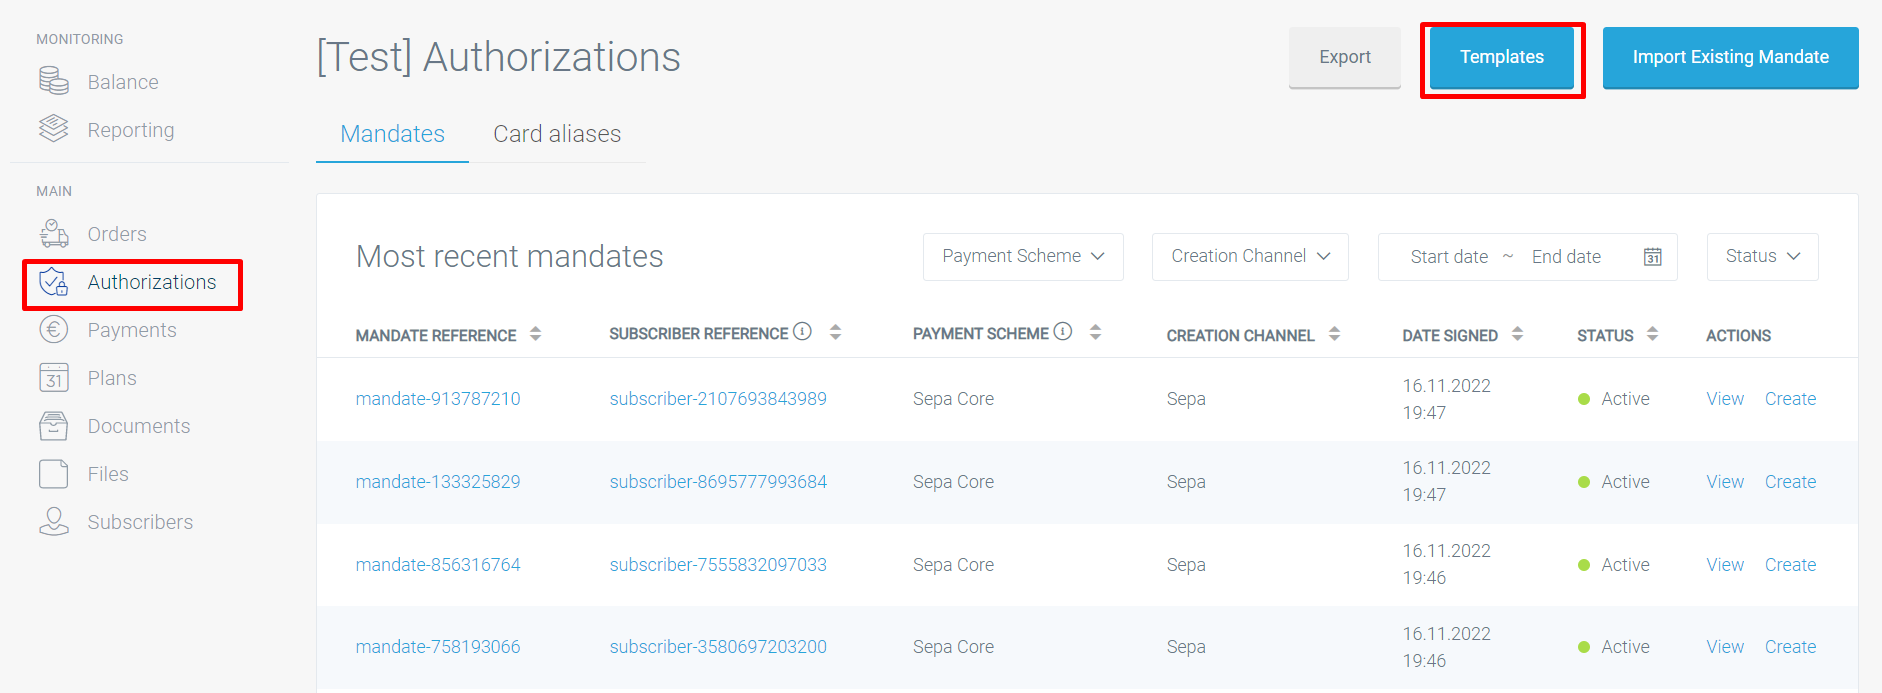The image size is (1882, 693).
Task: Click the Balance coins icon in sidebar
Action: click(x=54, y=81)
